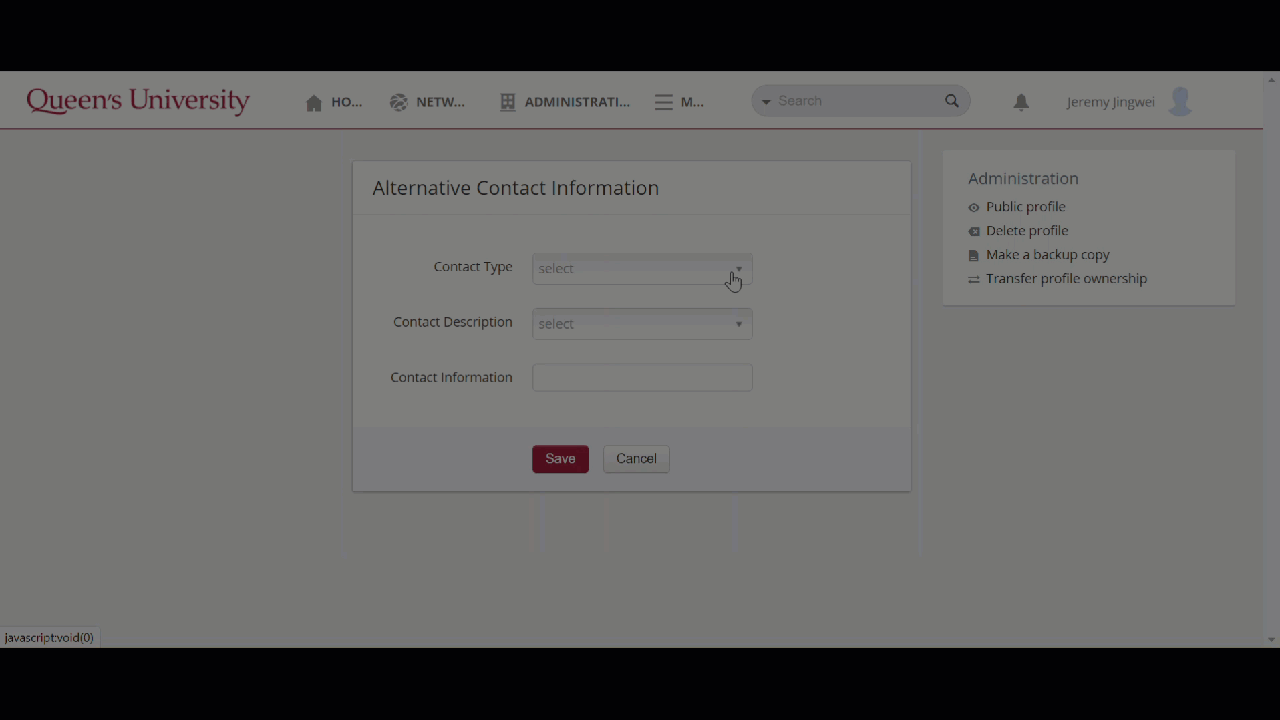Click the eye icon beside Public profile
1280x720 pixels.
(974, 208)
